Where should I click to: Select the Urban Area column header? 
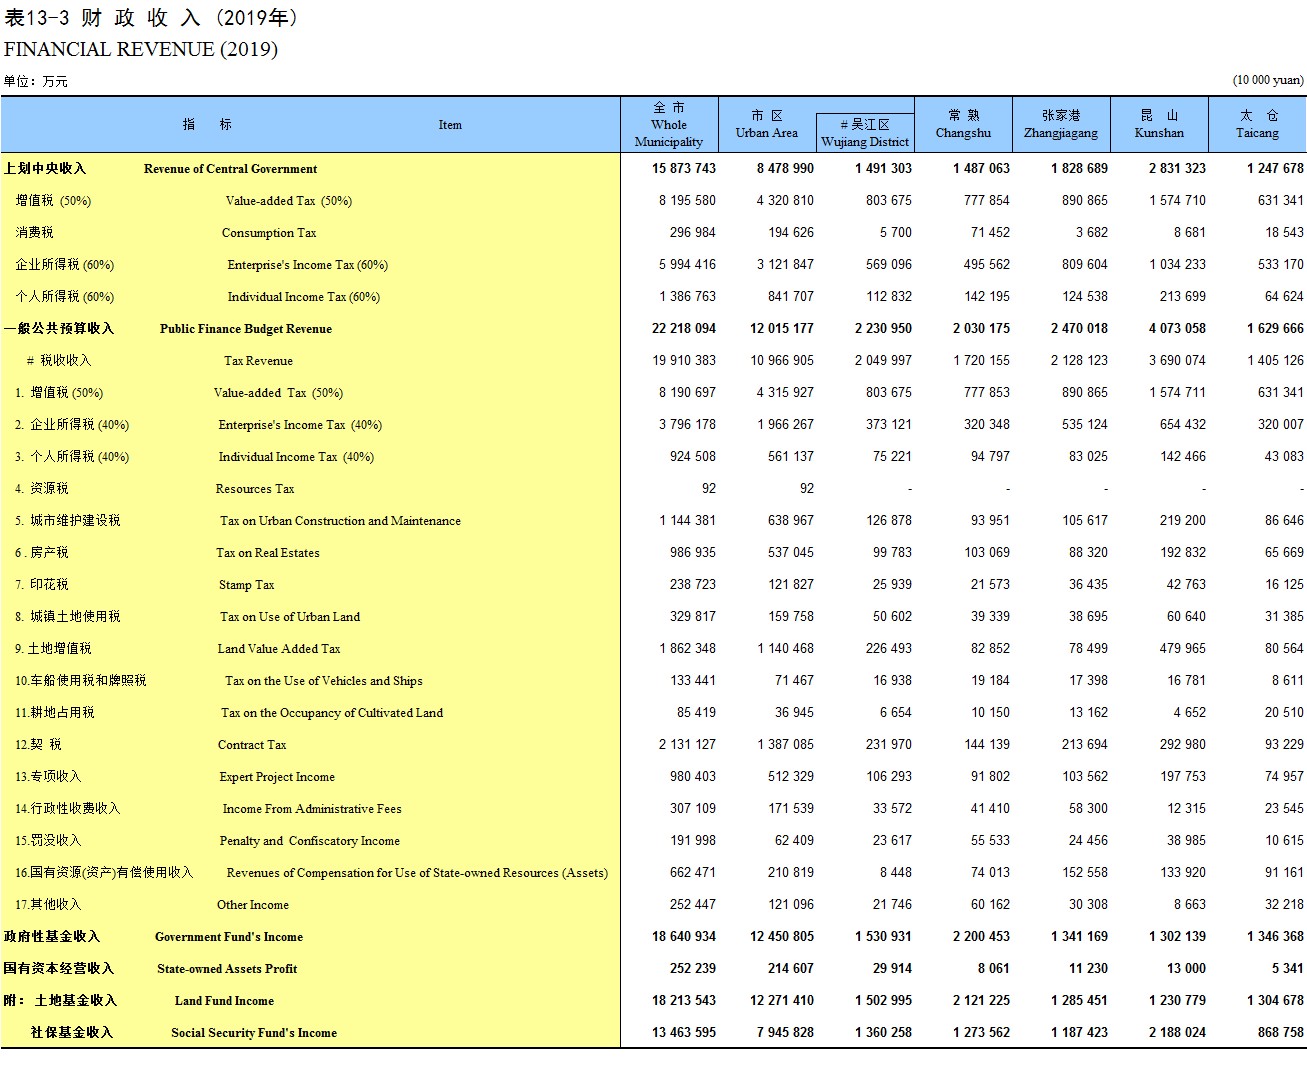pyautogui.click(x=767, y=125)
